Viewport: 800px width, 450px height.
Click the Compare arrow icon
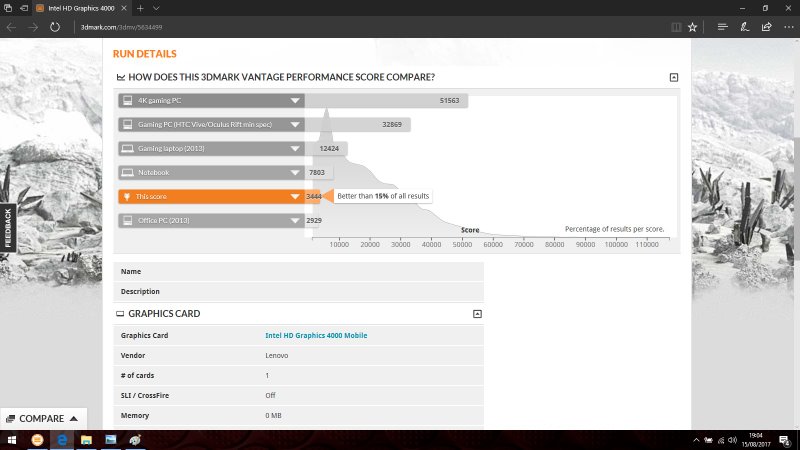pyautogui.click(x=74, y=418)
